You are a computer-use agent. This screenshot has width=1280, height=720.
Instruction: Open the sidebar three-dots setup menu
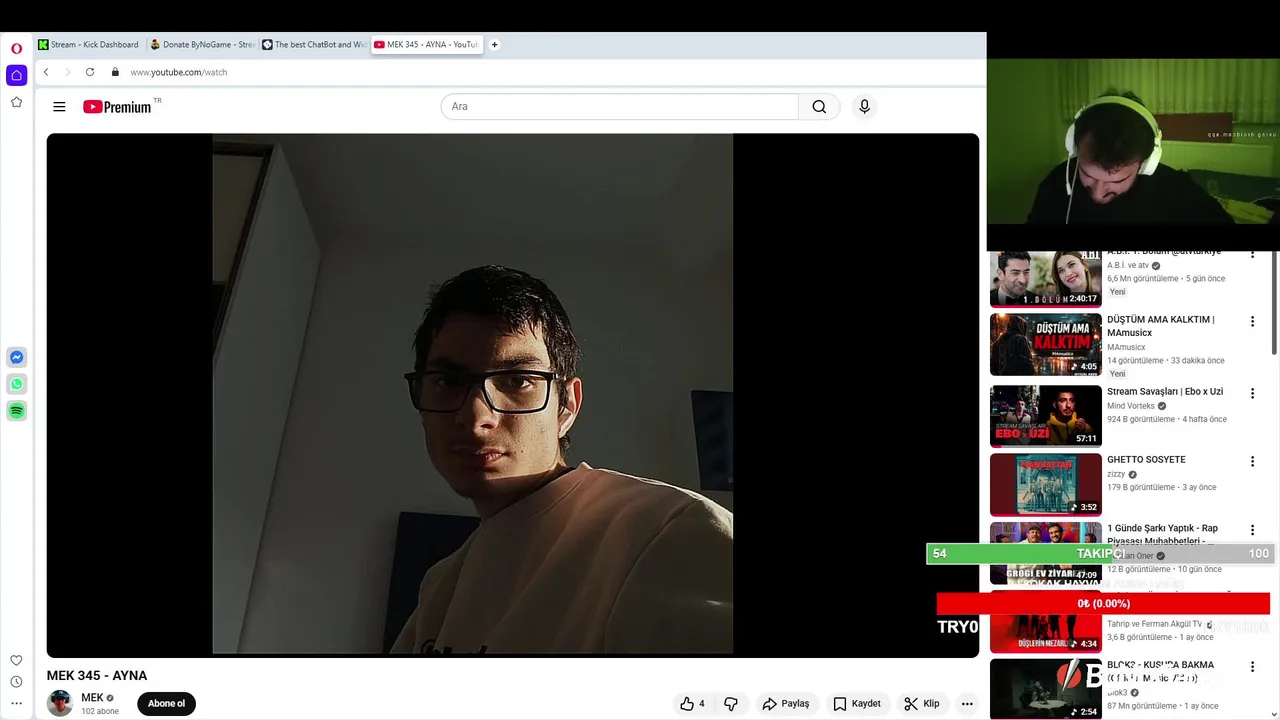coord(16,703)
